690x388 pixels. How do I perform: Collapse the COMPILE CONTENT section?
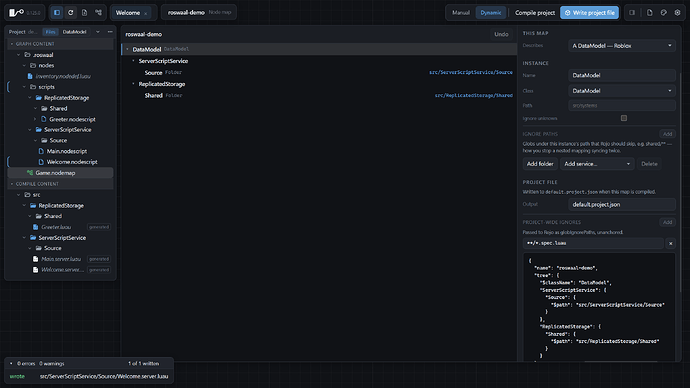pos(12,184)
